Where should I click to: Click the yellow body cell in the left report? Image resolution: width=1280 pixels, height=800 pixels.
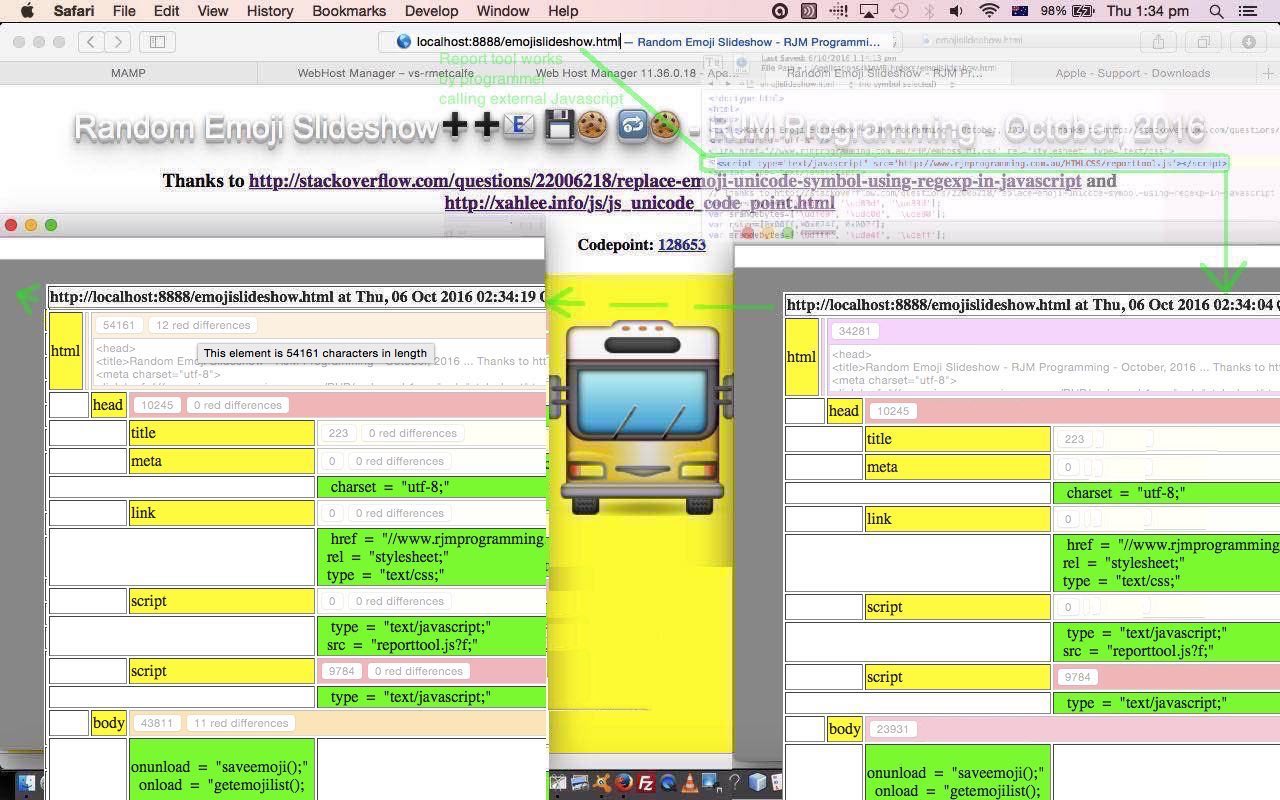108,723
